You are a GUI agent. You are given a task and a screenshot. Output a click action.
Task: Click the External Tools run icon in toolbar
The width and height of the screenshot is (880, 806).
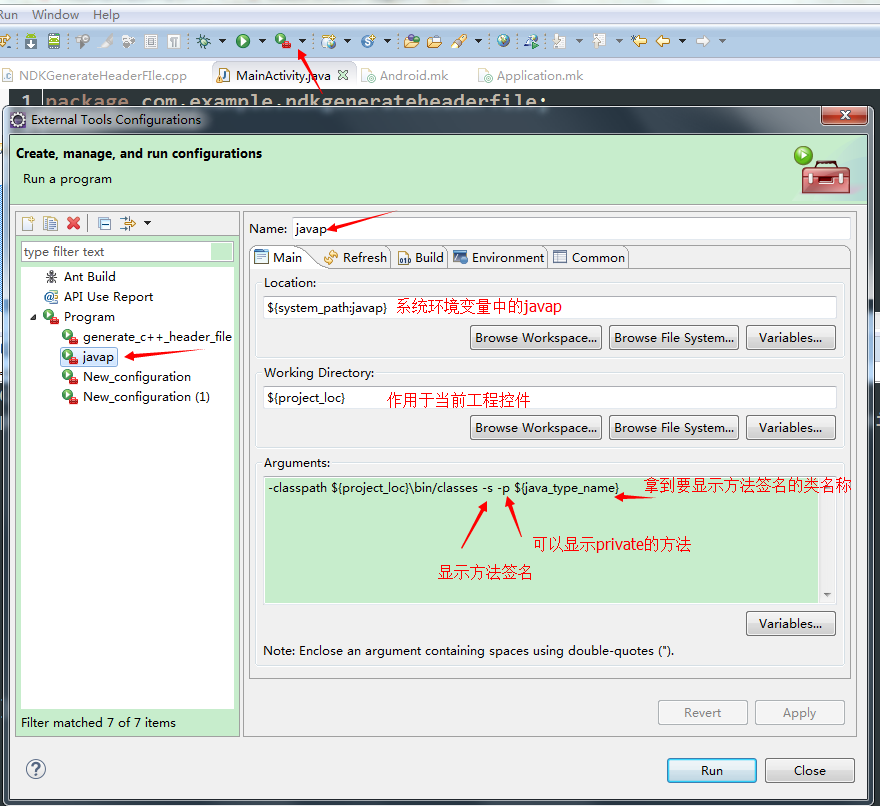(283, 41)
